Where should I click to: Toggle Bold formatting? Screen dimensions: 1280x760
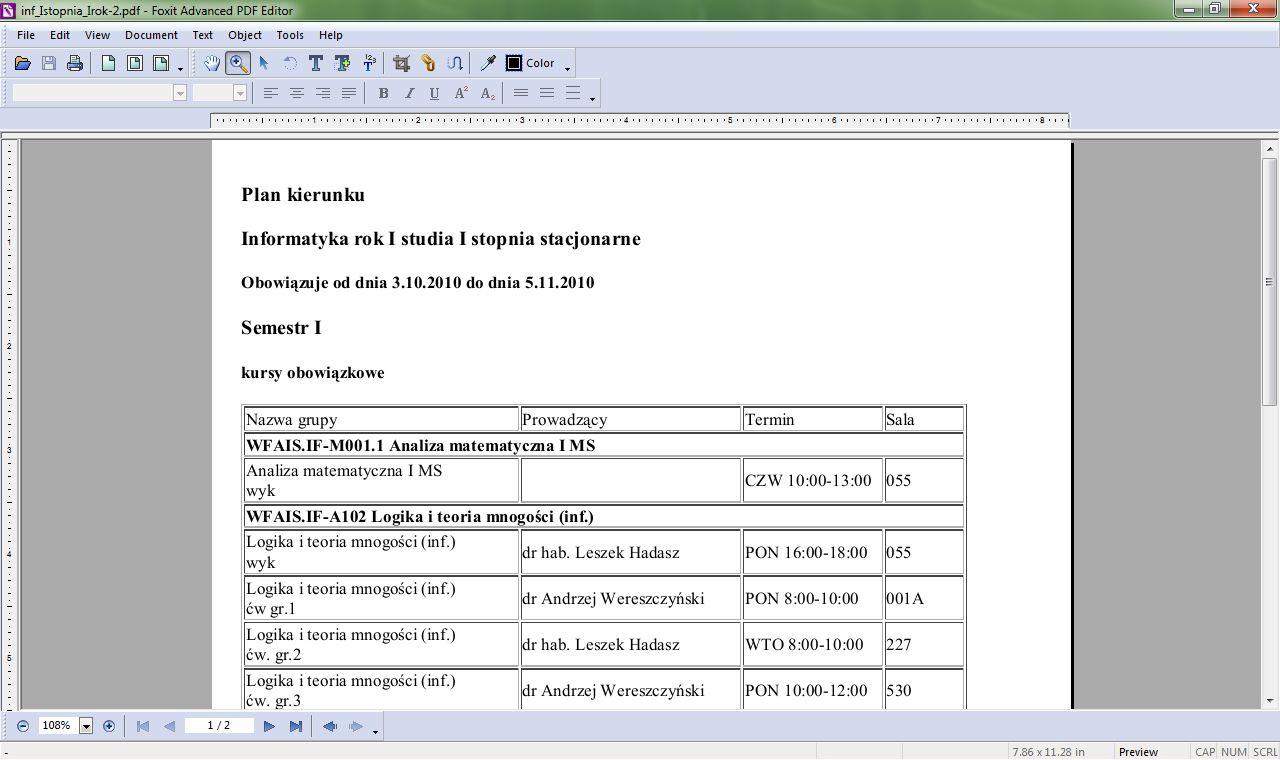coord(383,93)
